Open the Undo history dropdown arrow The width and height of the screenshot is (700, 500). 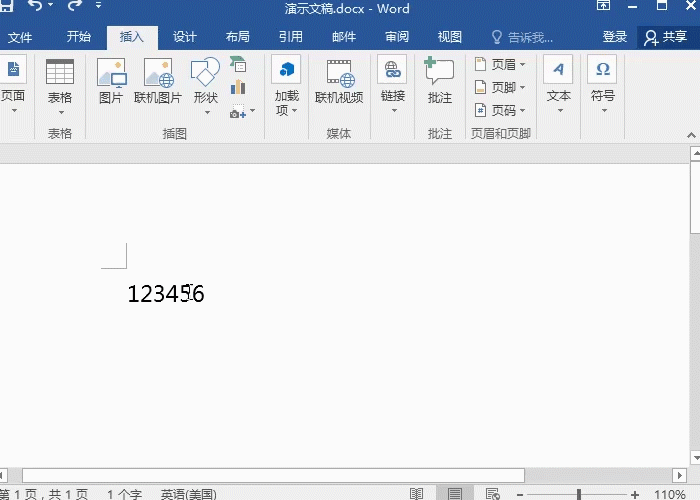[x=50, y=5]
